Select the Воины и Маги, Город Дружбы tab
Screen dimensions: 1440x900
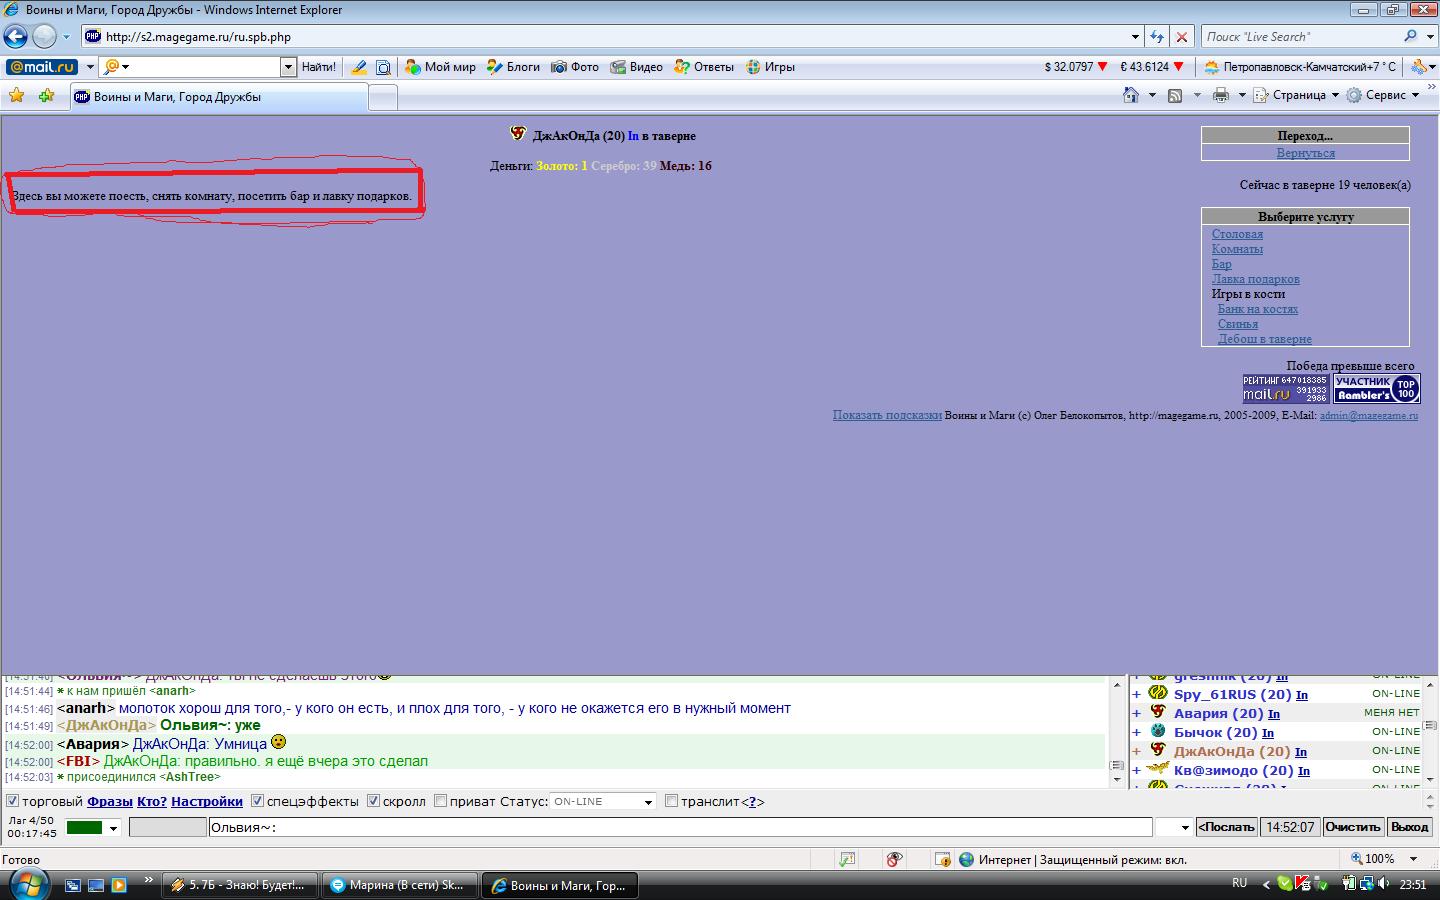tap(218, 97)
